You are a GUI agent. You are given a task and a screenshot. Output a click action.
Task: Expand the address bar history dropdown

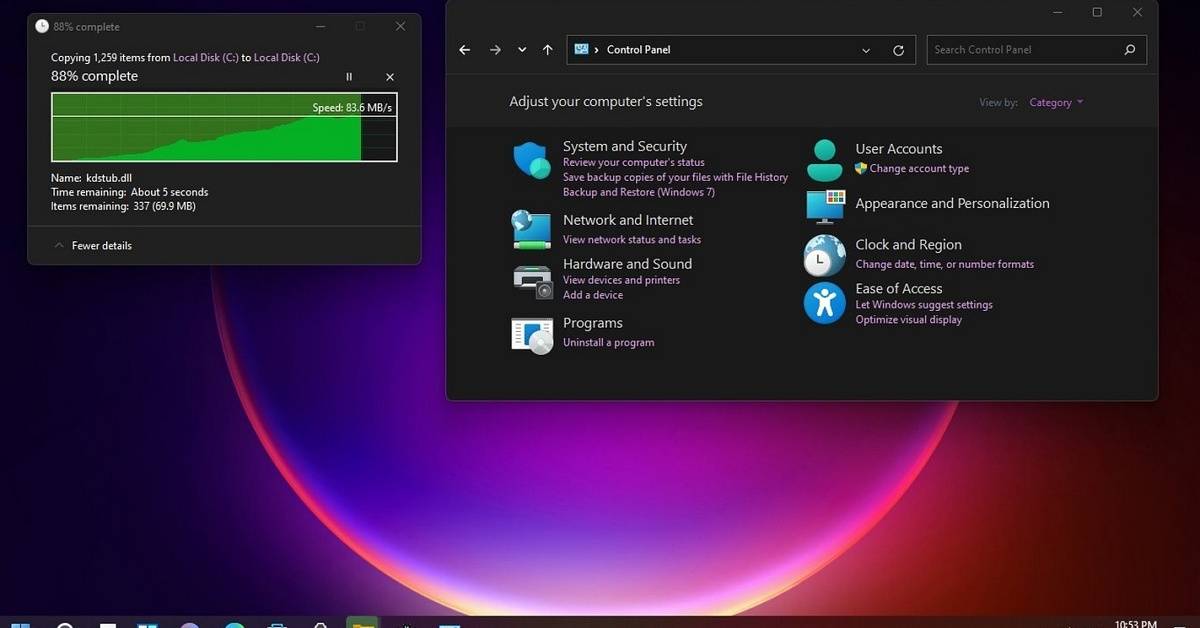866,50
